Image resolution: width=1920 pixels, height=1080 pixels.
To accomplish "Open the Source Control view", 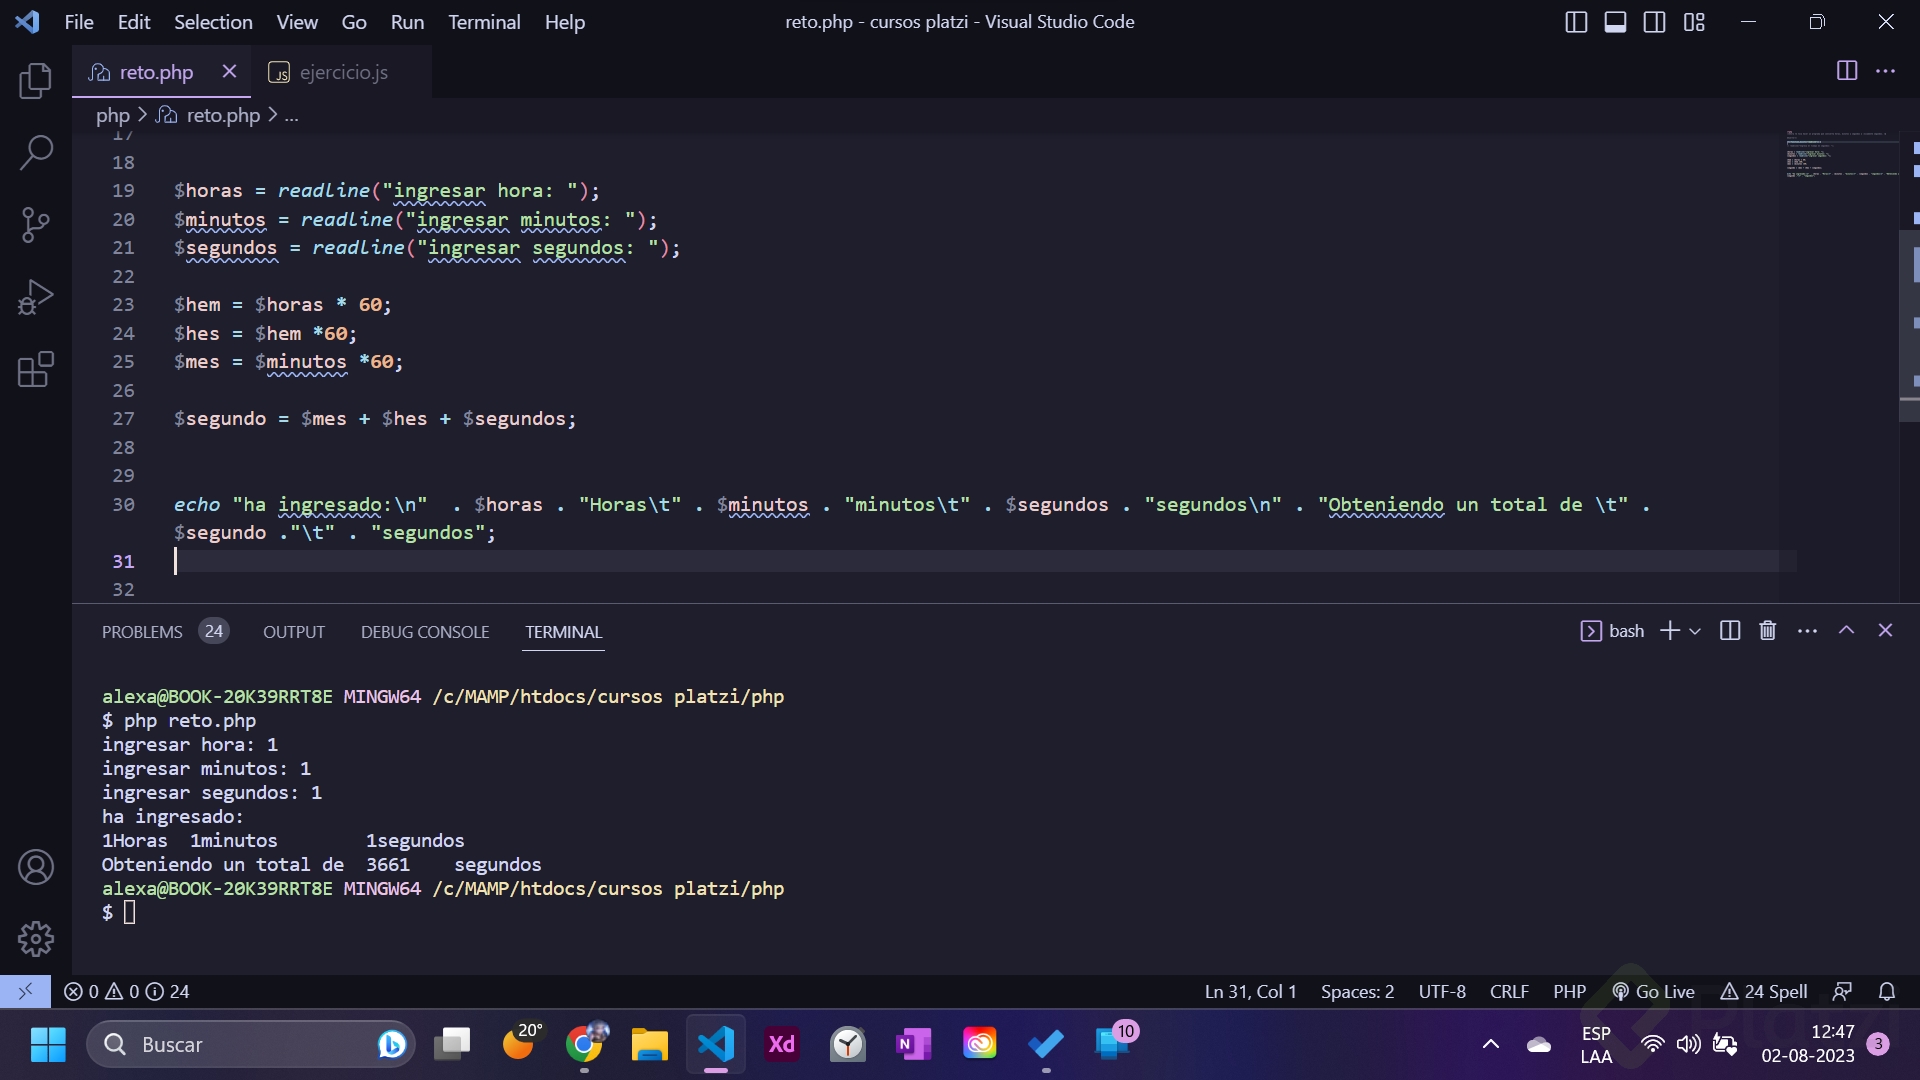I will click(36, 225).
